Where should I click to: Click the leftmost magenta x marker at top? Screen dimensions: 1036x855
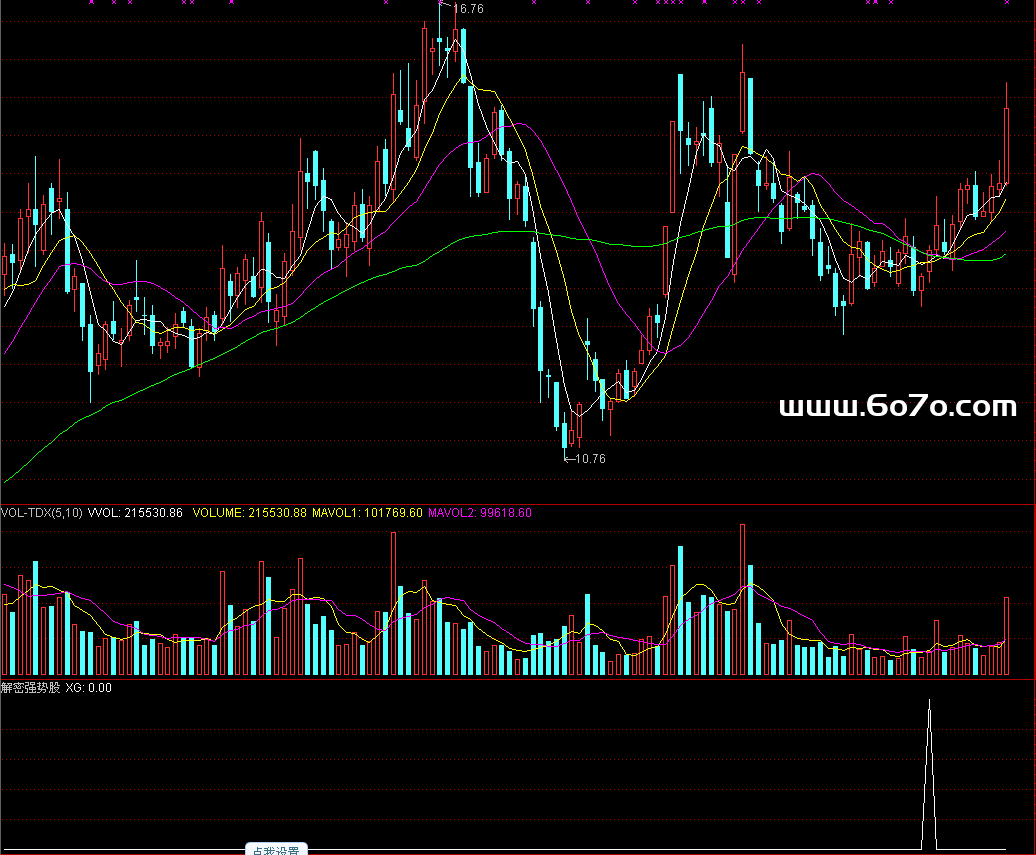pos(91,3)
